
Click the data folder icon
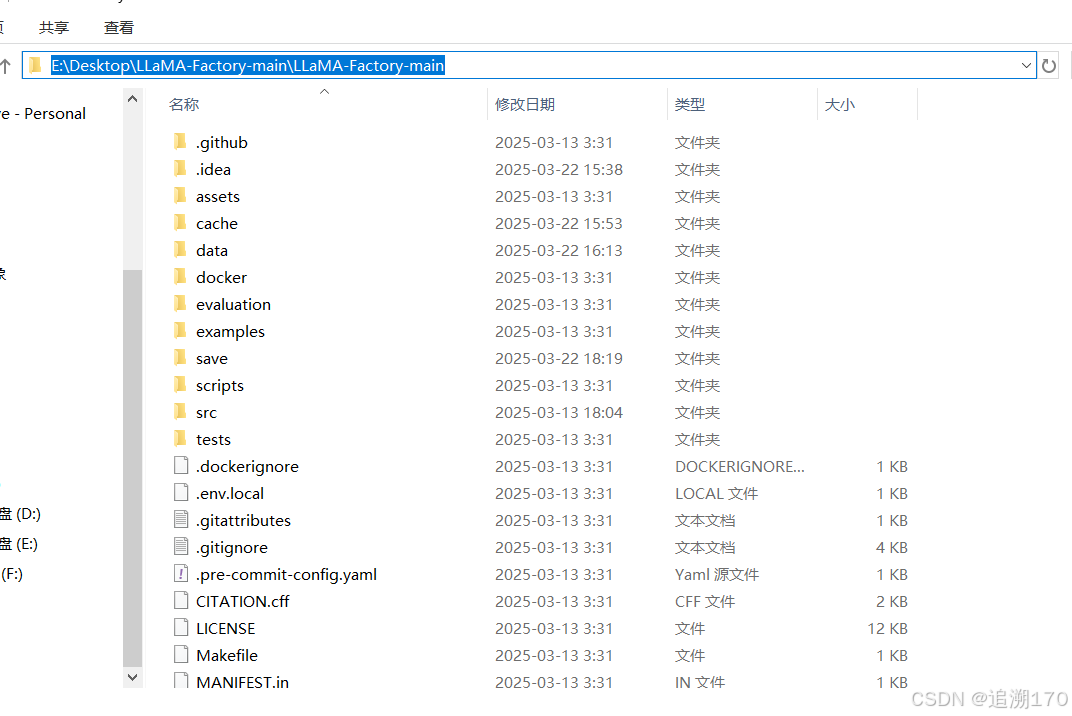pos(180,250)
